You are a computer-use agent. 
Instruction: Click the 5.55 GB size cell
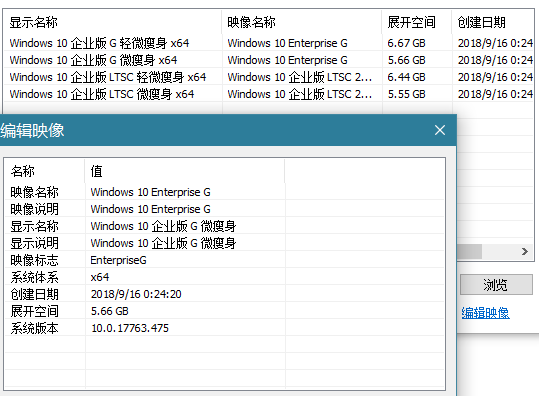pos(406,94)
